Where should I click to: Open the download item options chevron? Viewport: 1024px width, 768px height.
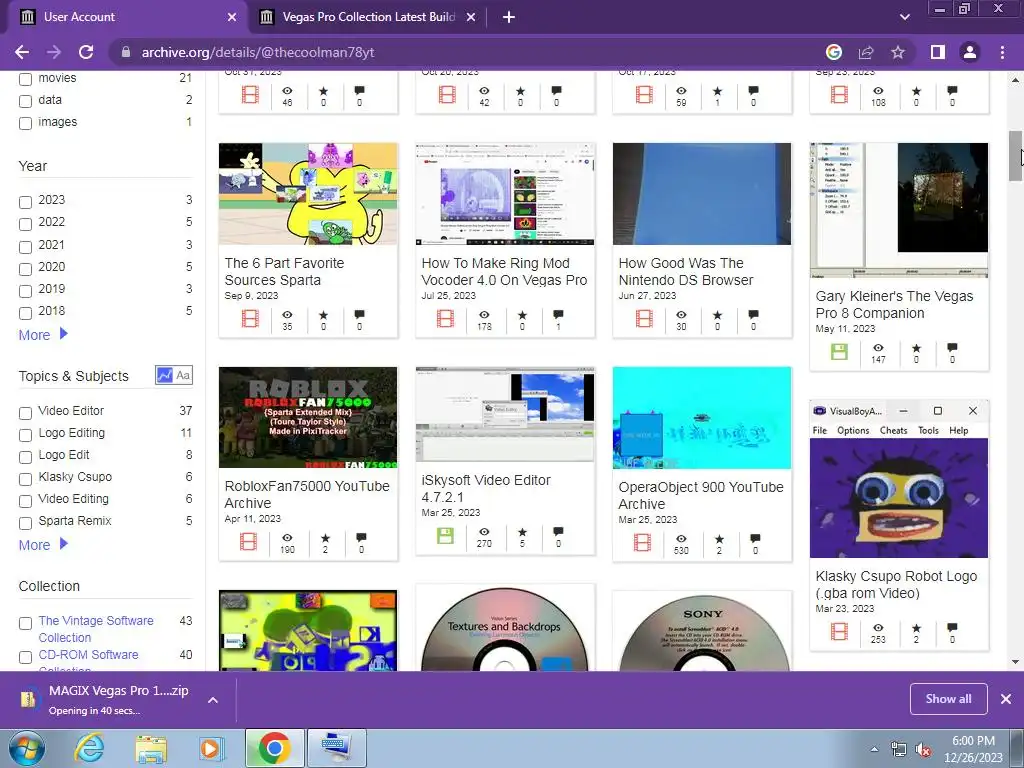coord(213,699)
